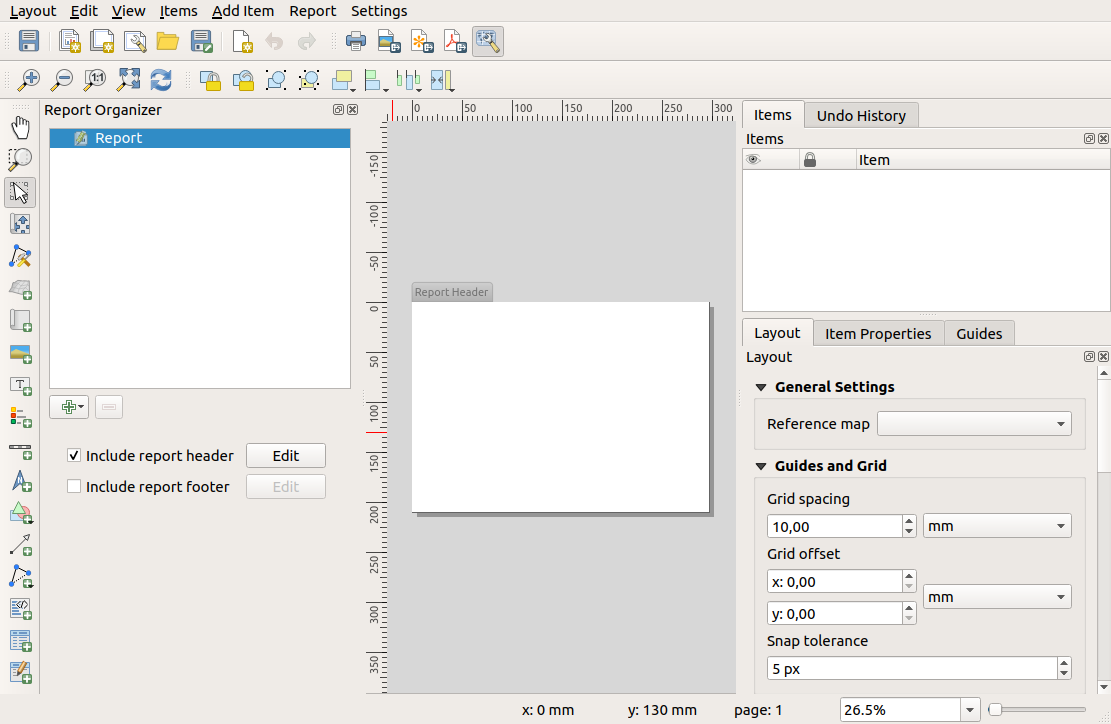The width and height of the screenshot is (1111, 724).
Task: Click the Grid spacing value field
Action: [833, 526]
